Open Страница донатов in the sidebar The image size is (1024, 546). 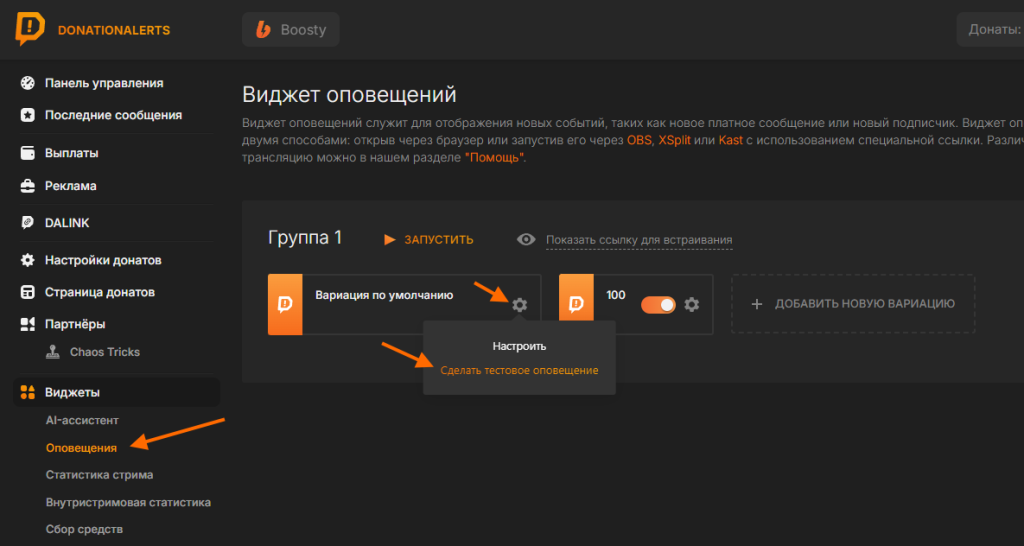tap(100, 292)
